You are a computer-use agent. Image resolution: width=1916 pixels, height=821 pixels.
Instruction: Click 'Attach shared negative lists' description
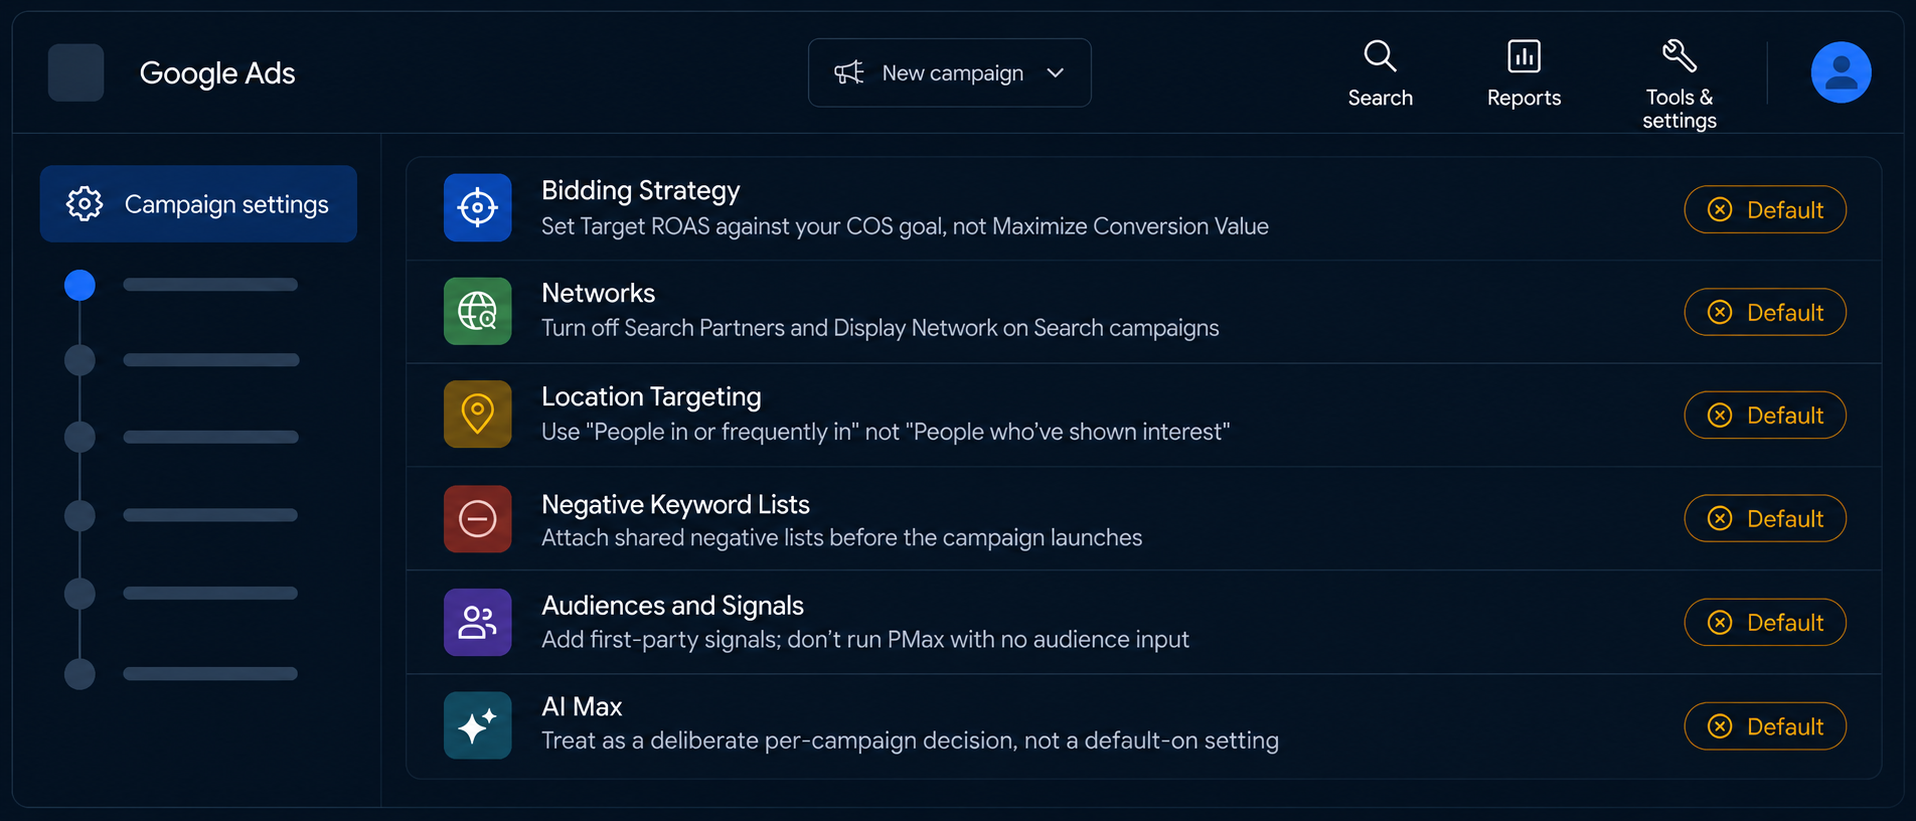point(841,538)
